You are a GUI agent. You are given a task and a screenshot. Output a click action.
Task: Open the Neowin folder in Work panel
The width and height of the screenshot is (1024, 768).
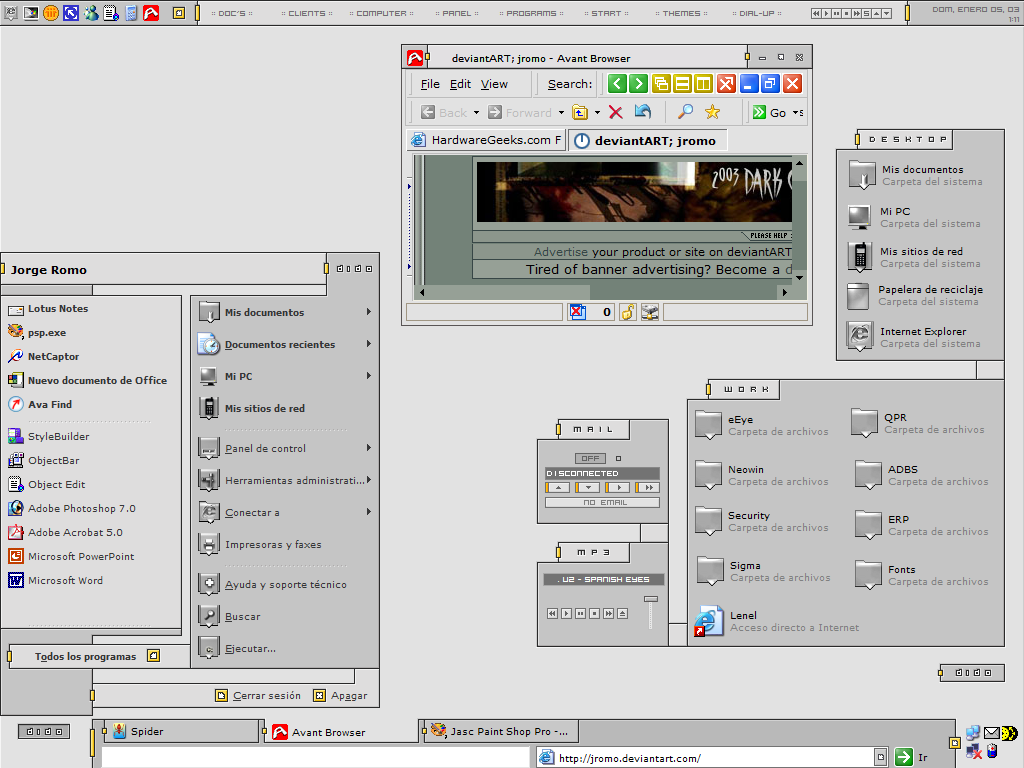[709, 474]
